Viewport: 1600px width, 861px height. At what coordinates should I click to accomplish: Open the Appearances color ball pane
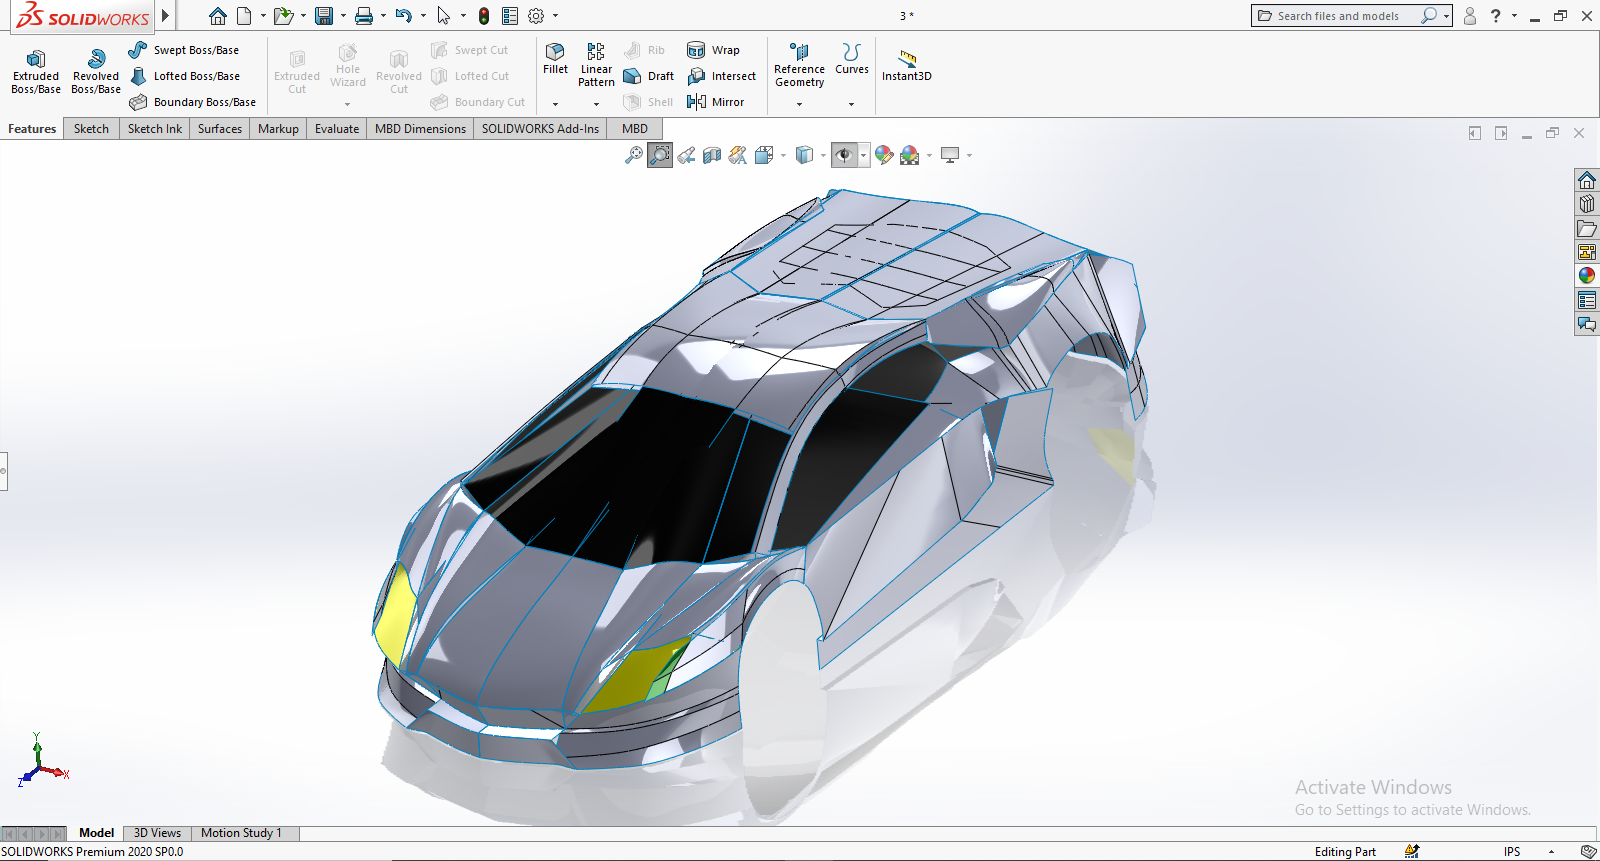point(1587,276)
